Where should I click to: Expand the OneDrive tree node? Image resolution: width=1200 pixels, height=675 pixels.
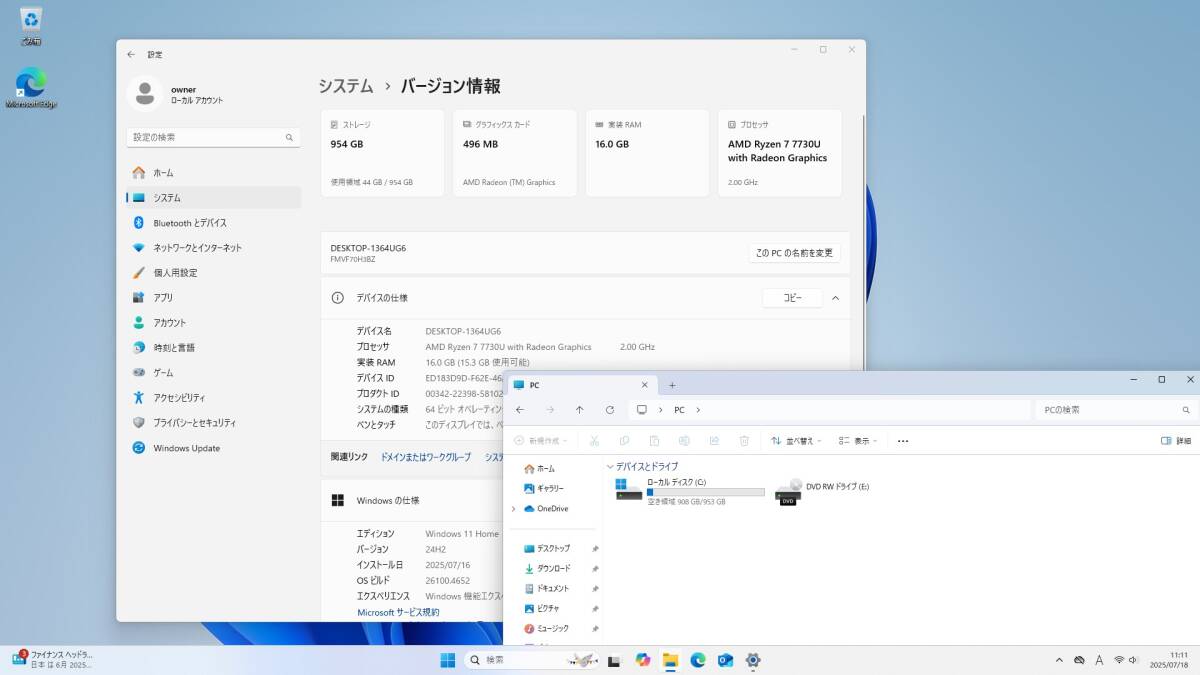point(513,509)
